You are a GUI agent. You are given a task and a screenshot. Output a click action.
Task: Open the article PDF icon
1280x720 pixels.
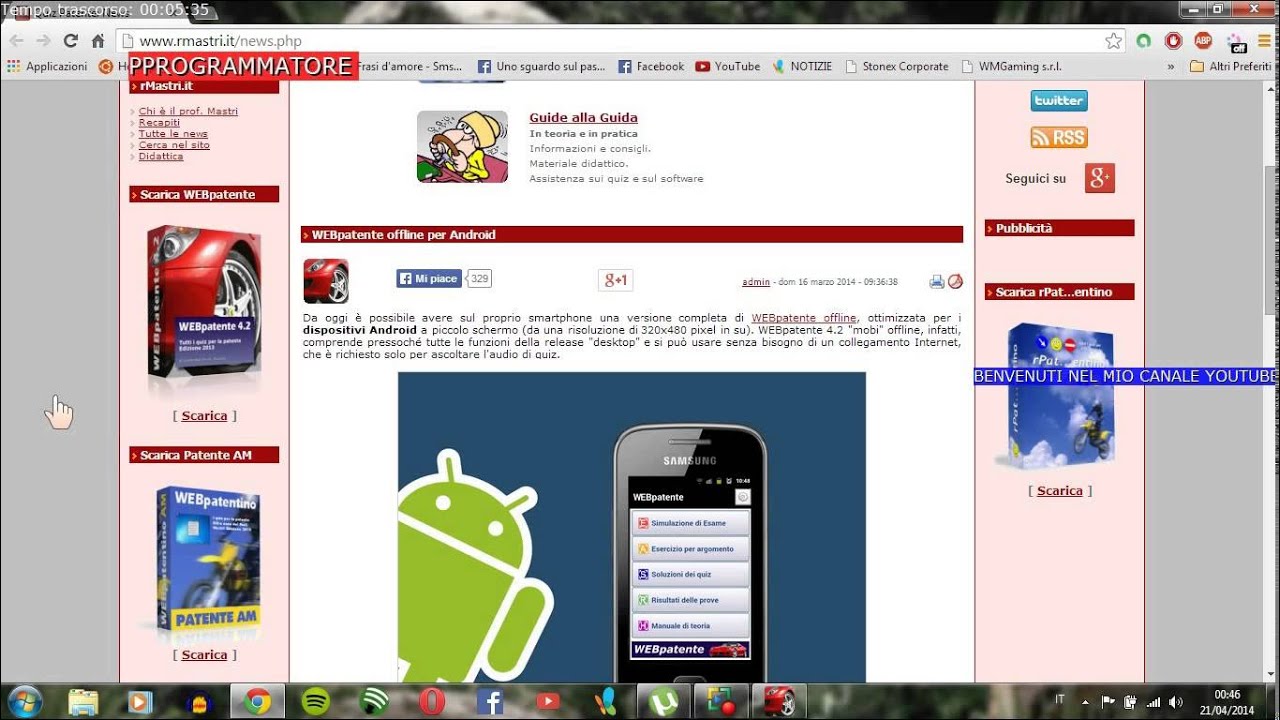coord(955,282)
